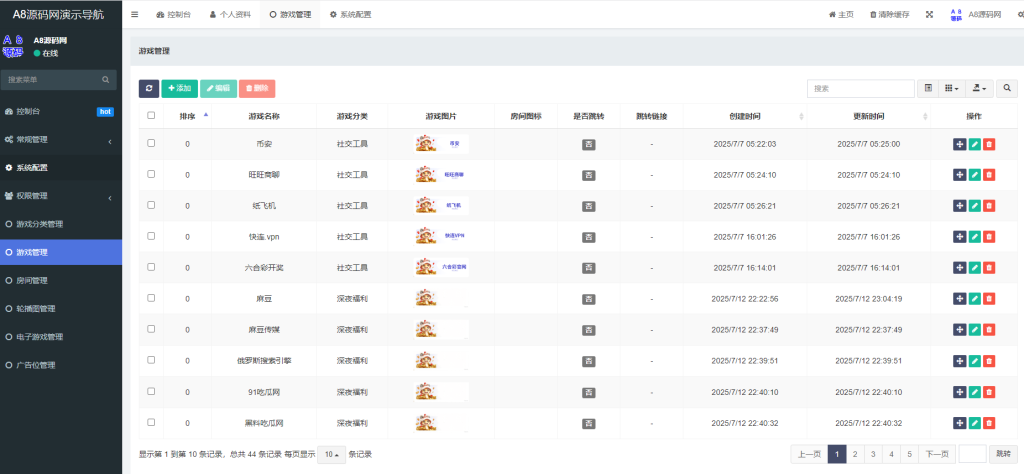Image resolution: width=1024 pixels, height=474 pixels.
Task: Sort by the 创建时间 column header
Action: pyautogui.click(x=744, y=116)
